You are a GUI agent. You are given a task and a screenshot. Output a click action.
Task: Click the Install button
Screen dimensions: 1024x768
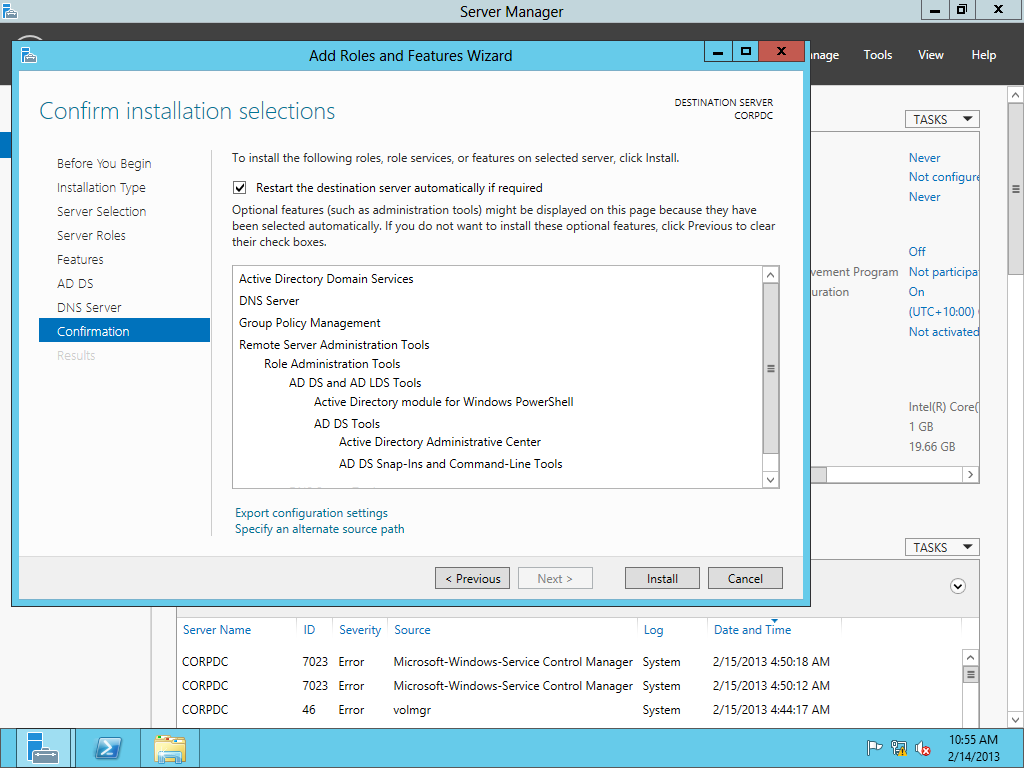click(662, 578)
